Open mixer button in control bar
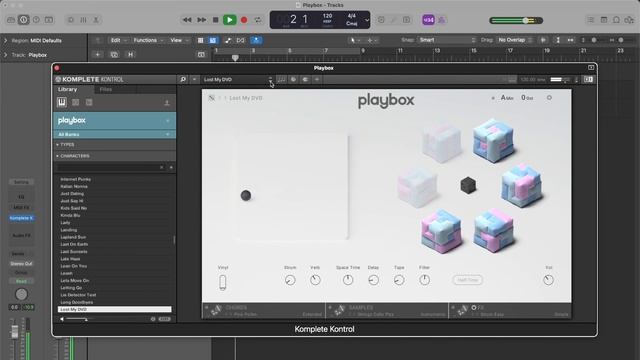 (x=83, y=20)
